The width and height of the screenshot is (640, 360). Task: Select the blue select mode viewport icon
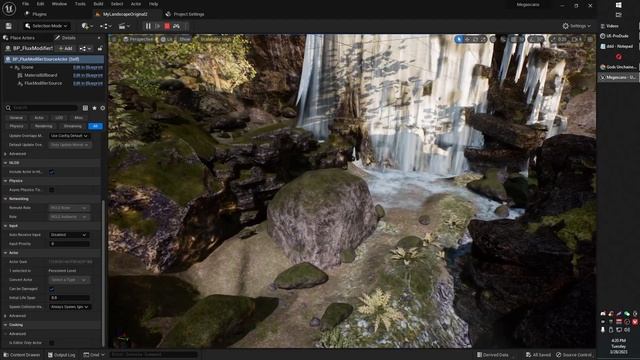click(x=459, y=39)
